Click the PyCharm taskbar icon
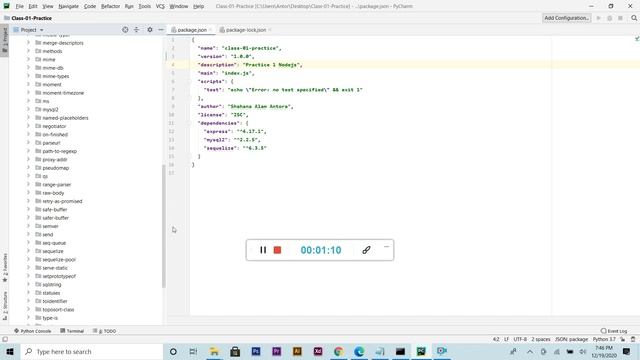This screenshot has width=640, height=360. 421,351
